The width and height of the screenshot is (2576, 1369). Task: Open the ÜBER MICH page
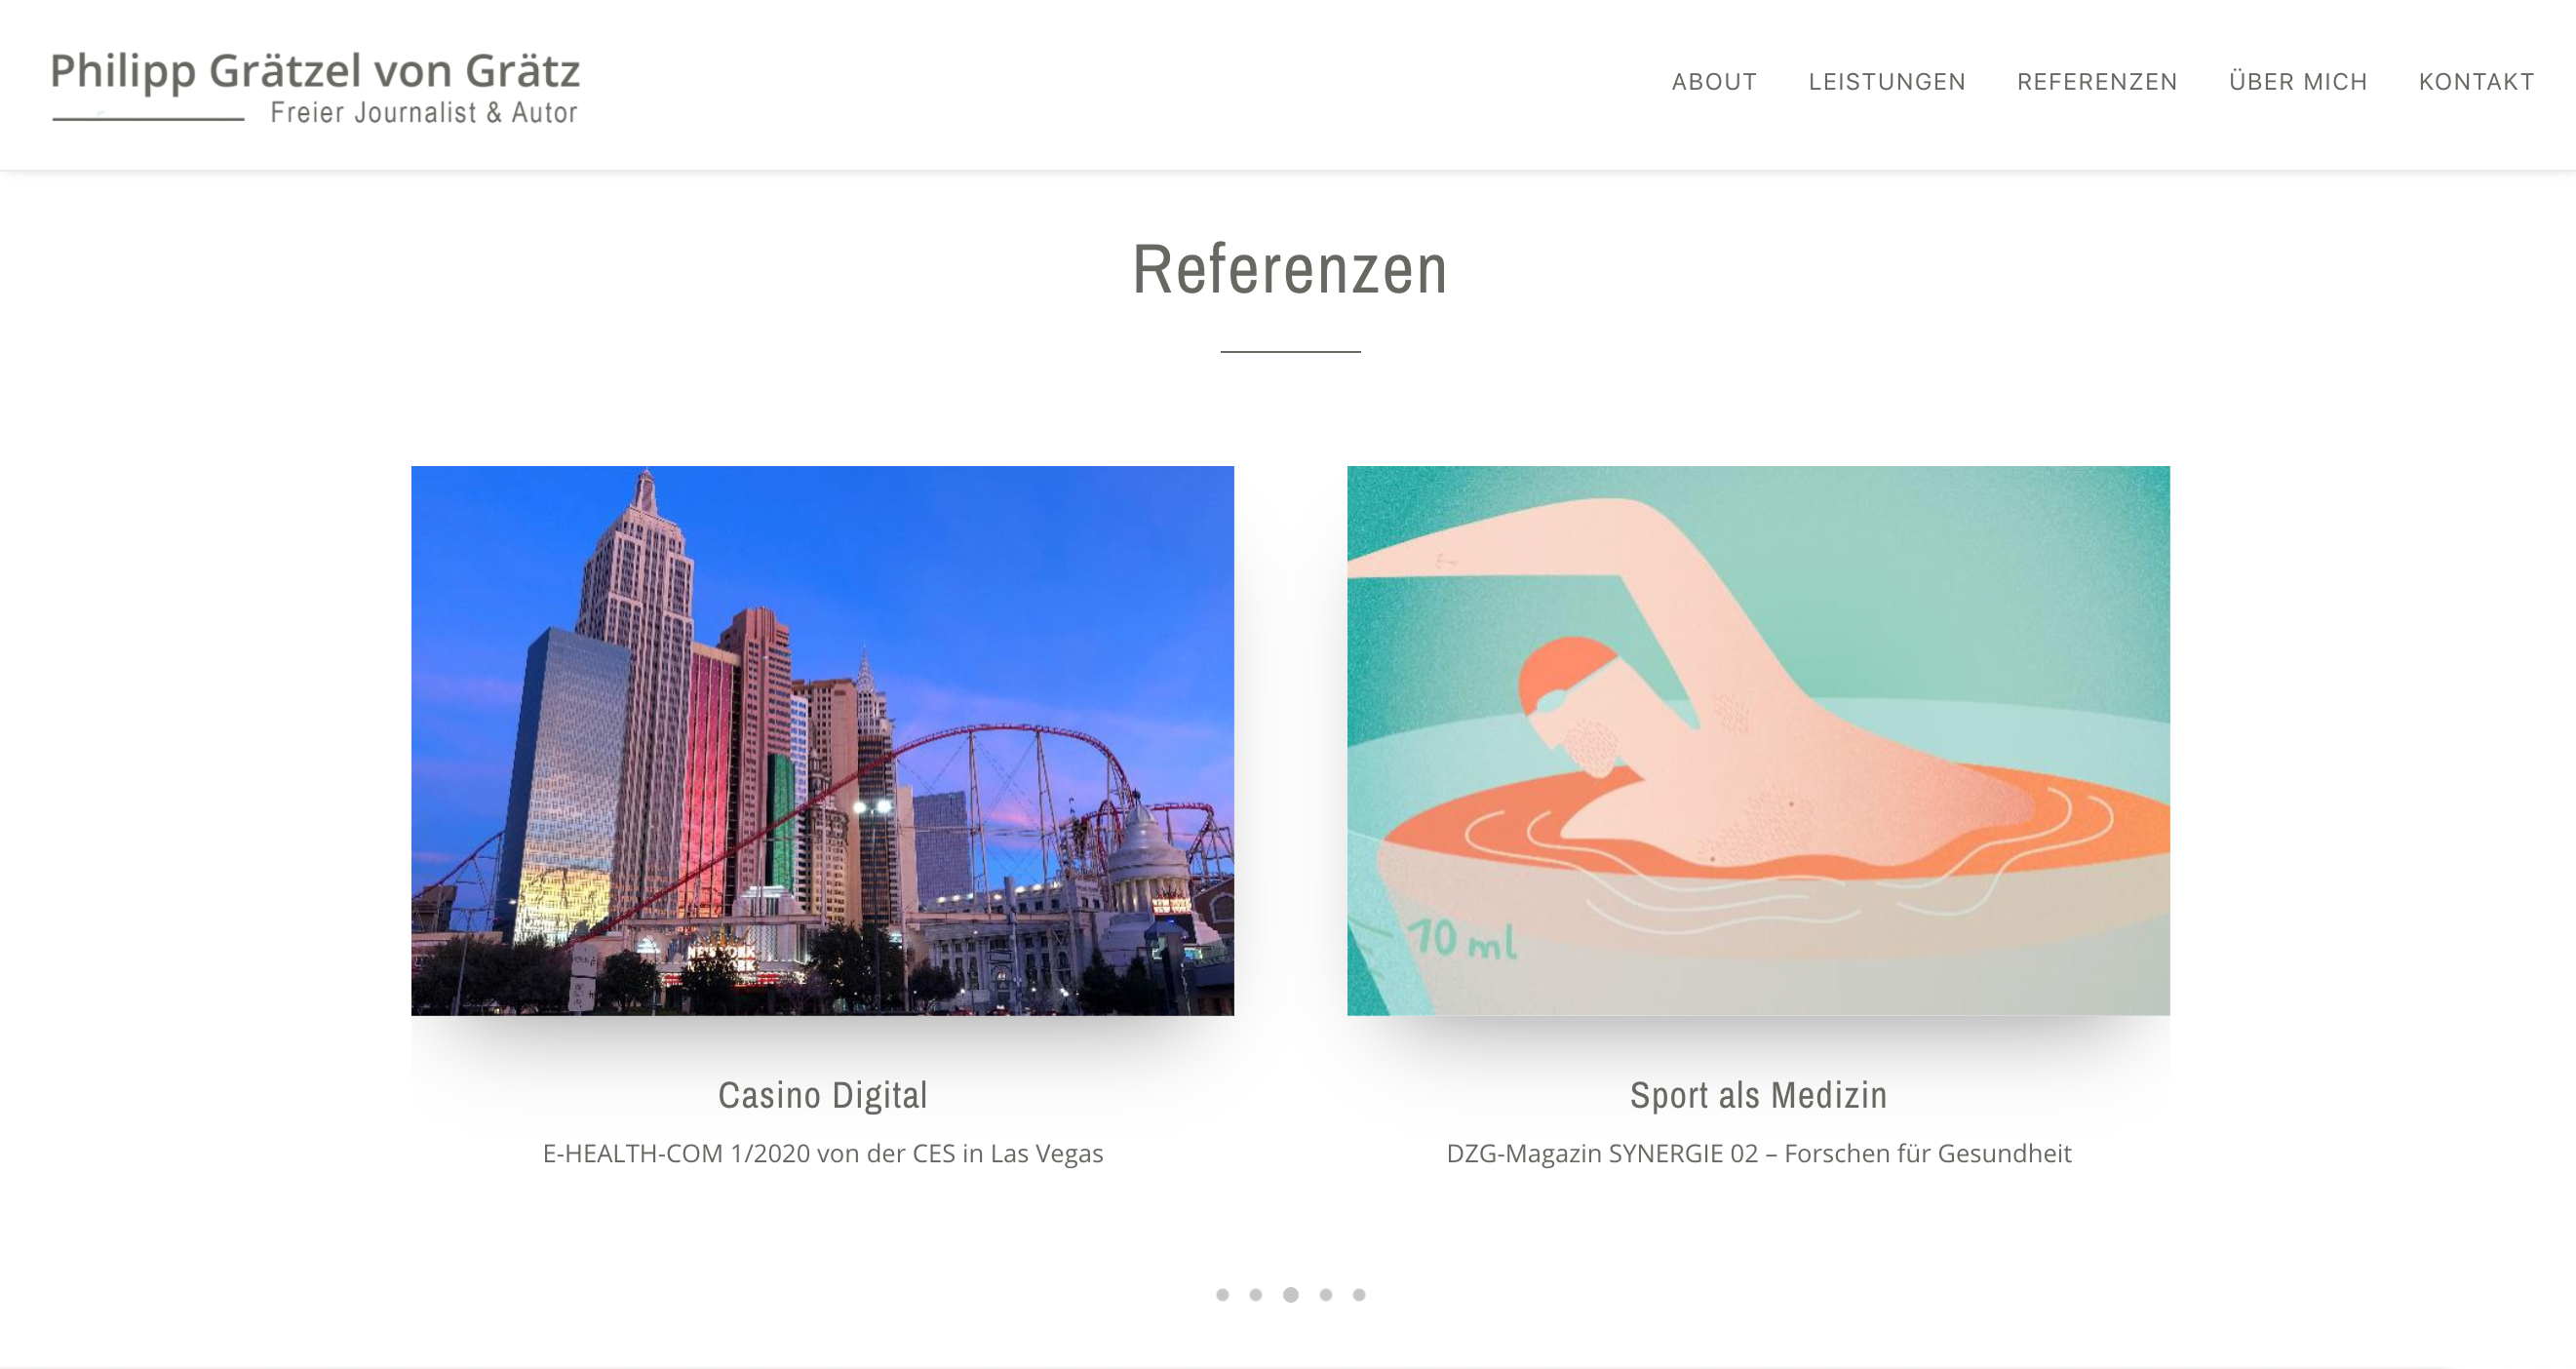(x=2298, y=82)
